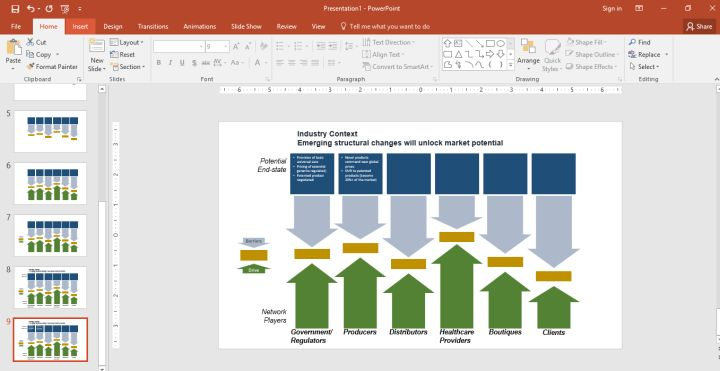Open Shape Outline color options
The height and width of the screenshot is (371, 720).
592,54
